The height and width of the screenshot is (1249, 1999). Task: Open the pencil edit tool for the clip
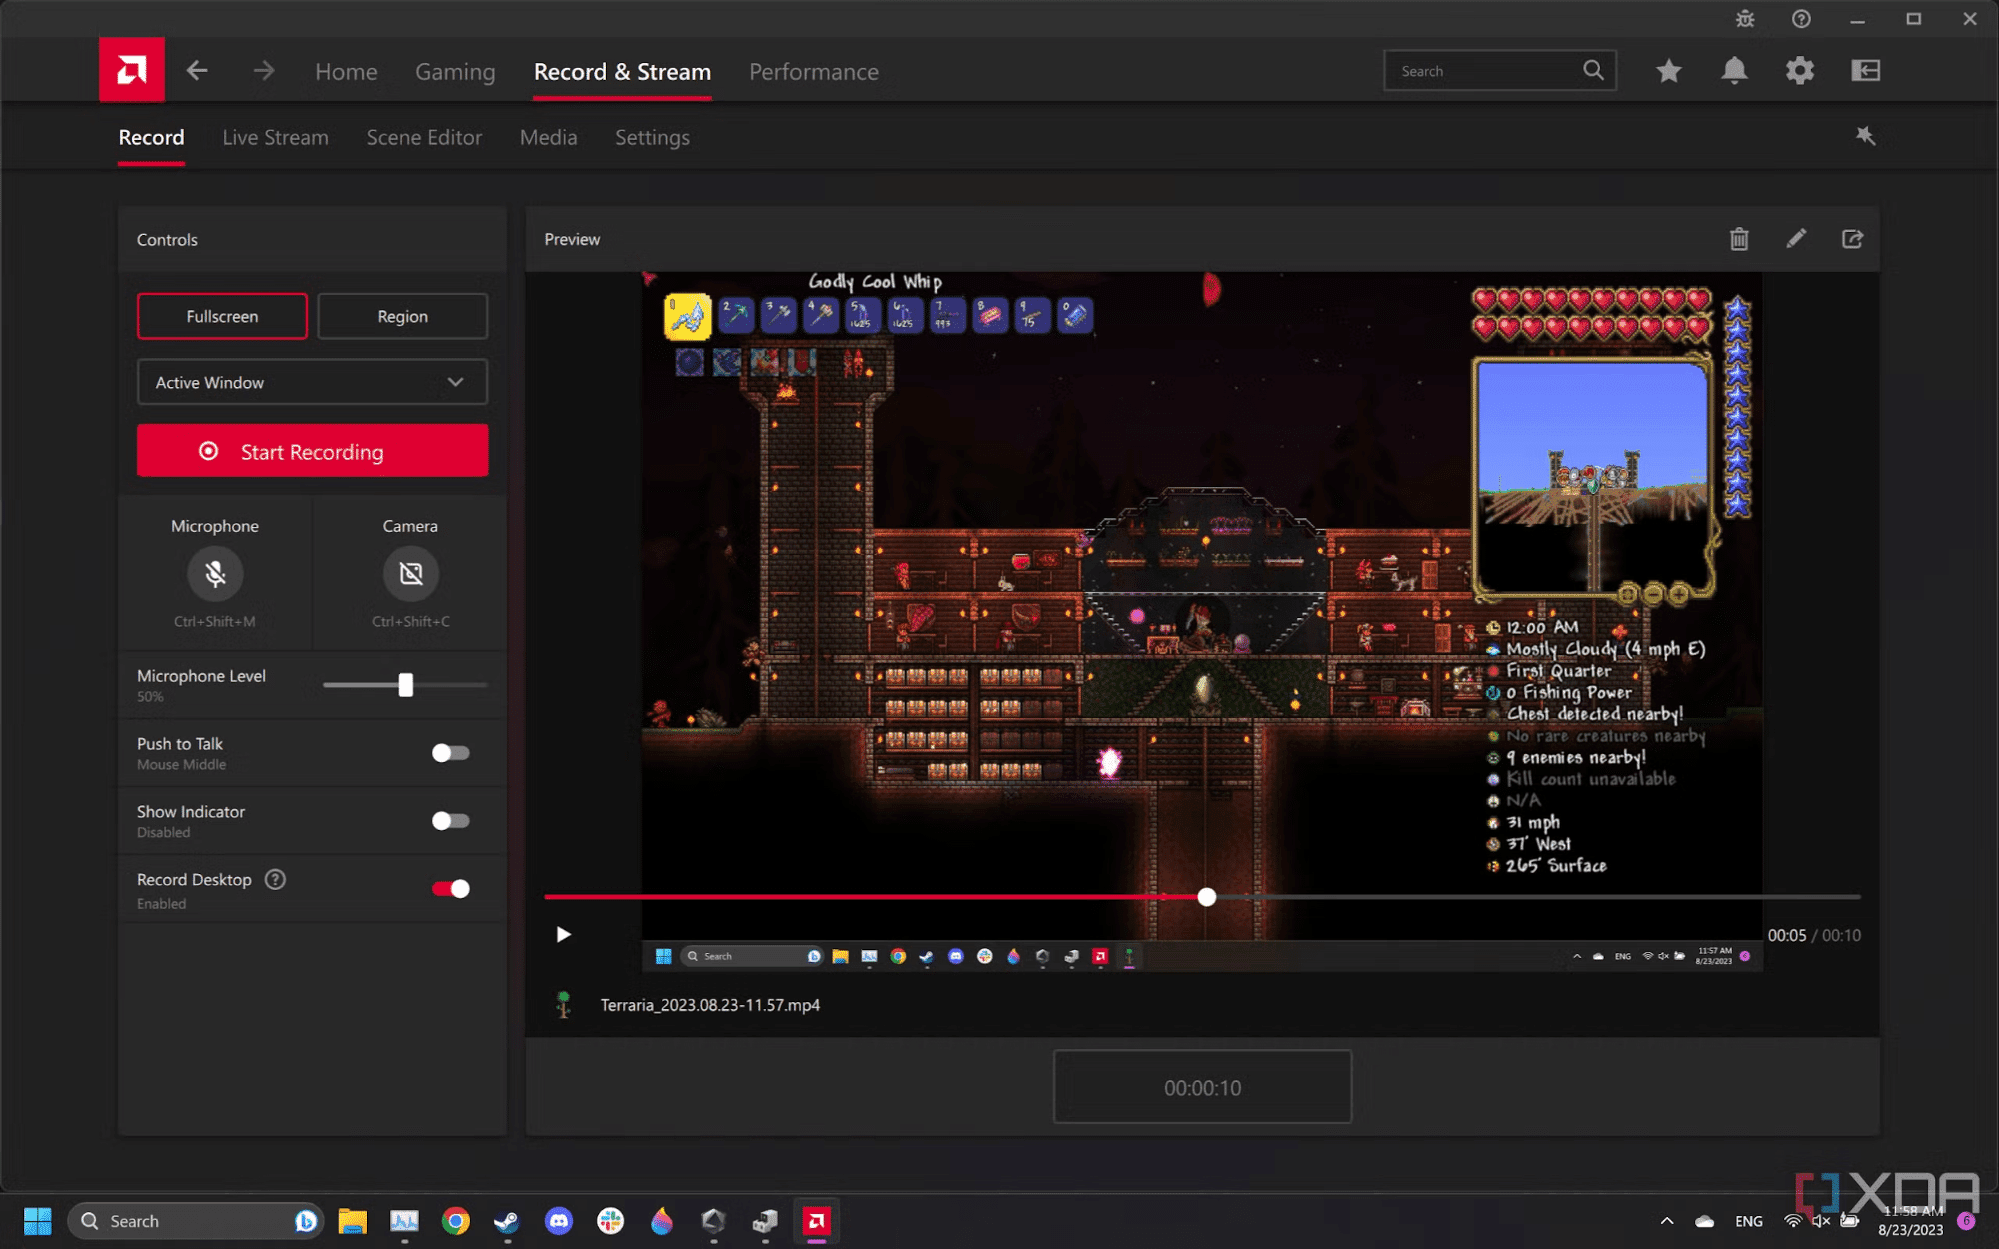tap(1796, 239)
